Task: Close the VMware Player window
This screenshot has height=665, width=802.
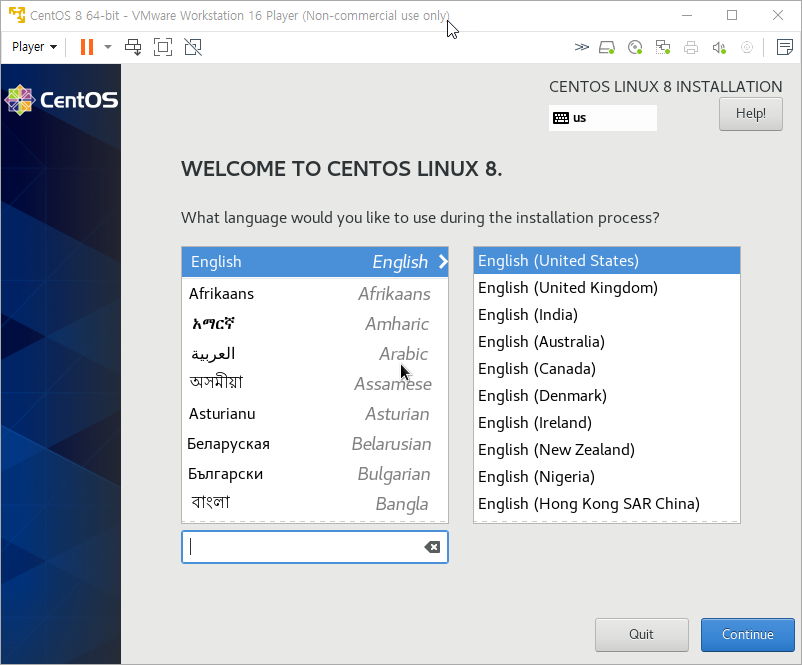Action: pos(777,15)
